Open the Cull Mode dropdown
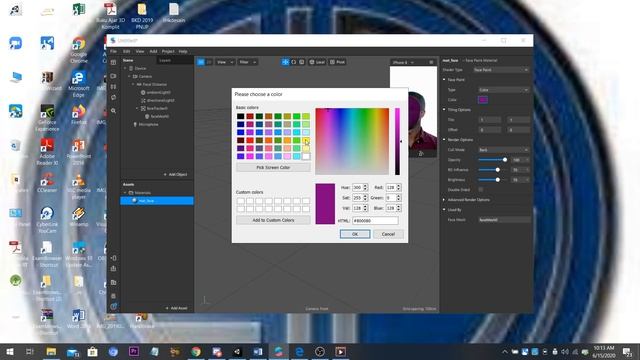The width and height of the screenshot is (640, 360). (x=504, y=150)
